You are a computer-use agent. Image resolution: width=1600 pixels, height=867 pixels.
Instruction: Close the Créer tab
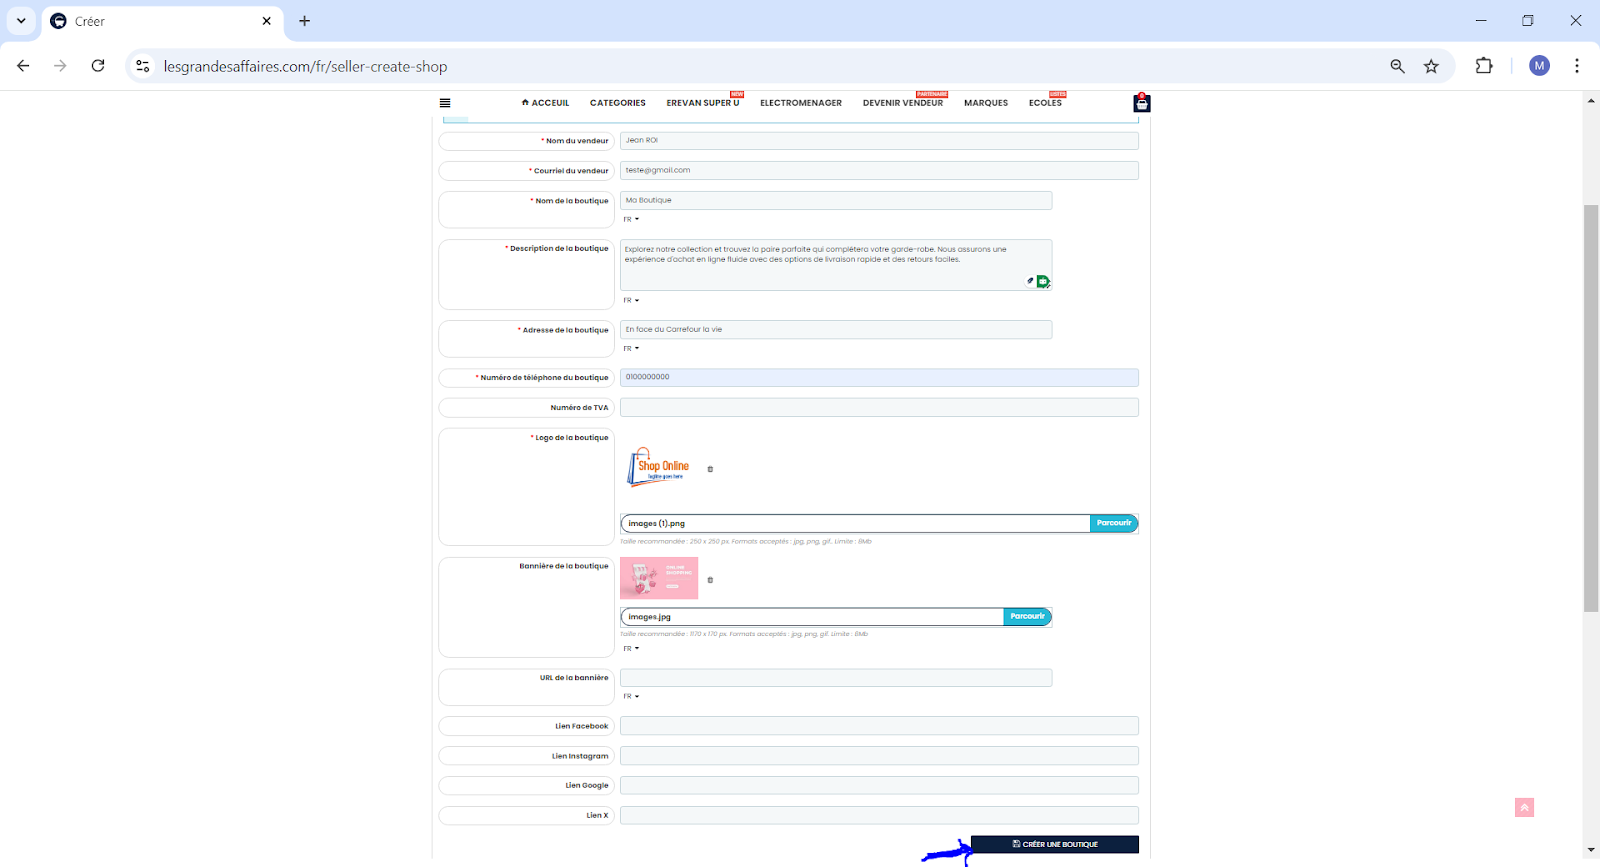tap(267, 21)
